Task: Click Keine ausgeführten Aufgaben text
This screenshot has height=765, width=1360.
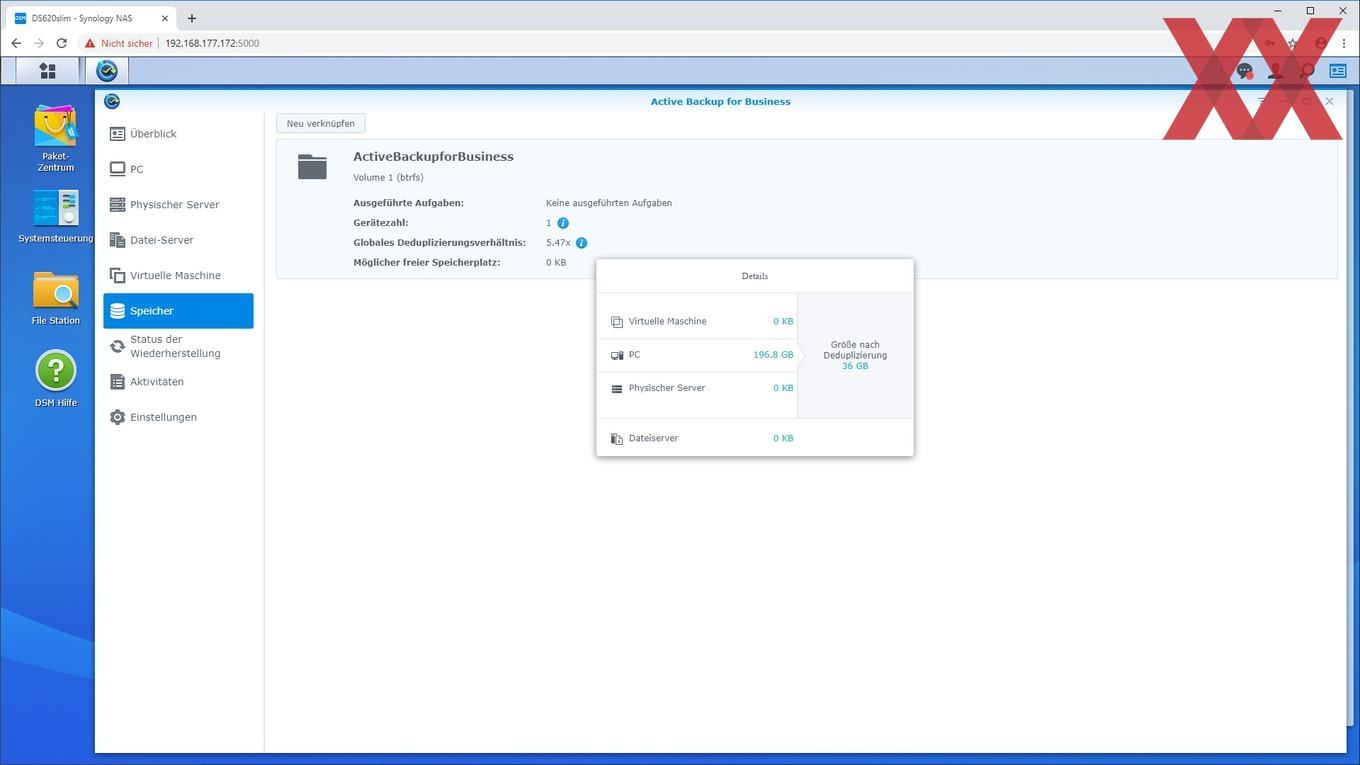Action: click(x=609, y=203)
